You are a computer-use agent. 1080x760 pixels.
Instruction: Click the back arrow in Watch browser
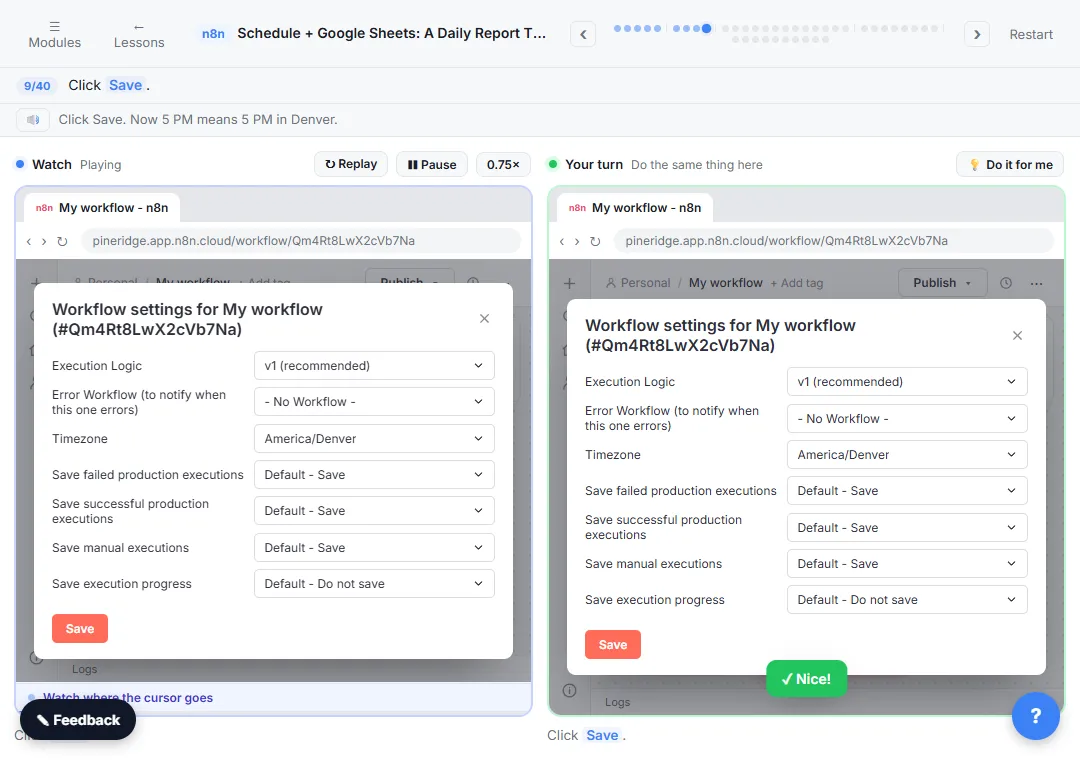coord(29,241)
